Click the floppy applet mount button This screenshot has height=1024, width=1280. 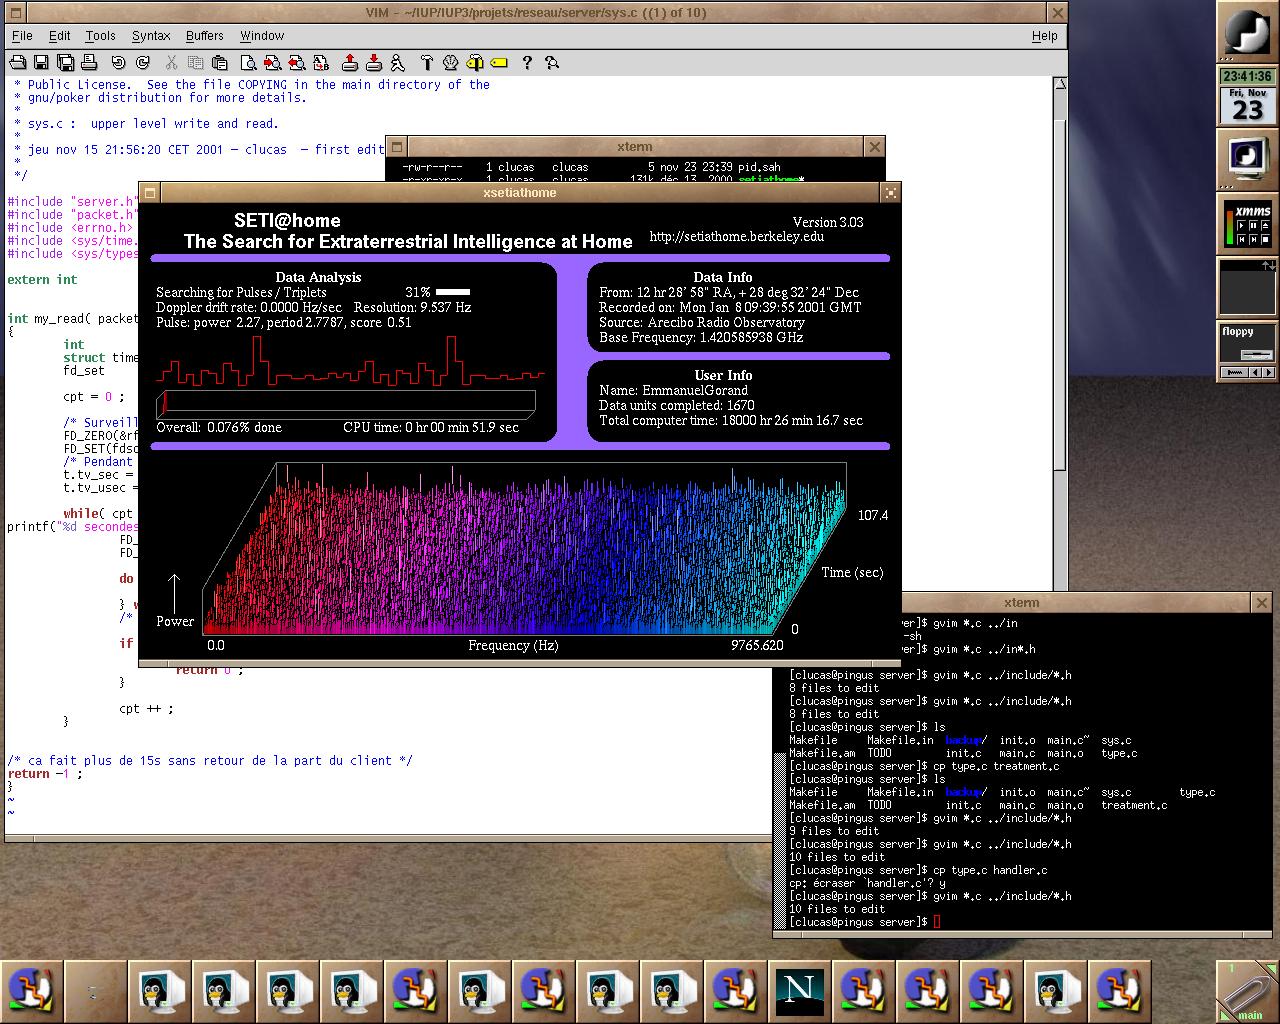click(x=1234, y=373)
